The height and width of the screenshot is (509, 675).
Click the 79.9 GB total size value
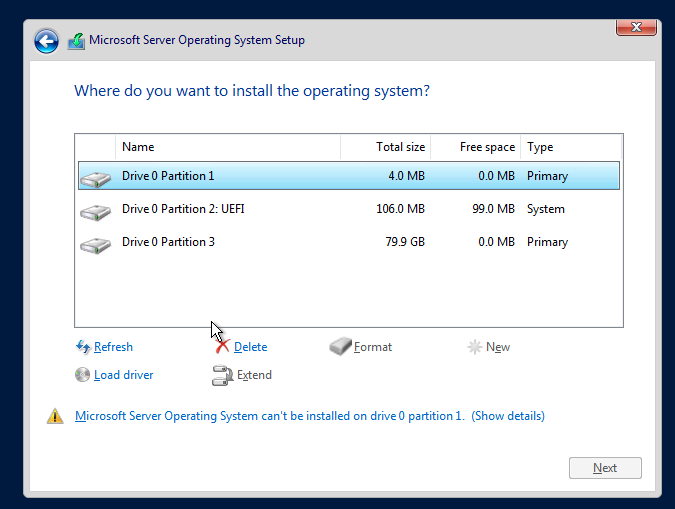[x=405, y=242]
